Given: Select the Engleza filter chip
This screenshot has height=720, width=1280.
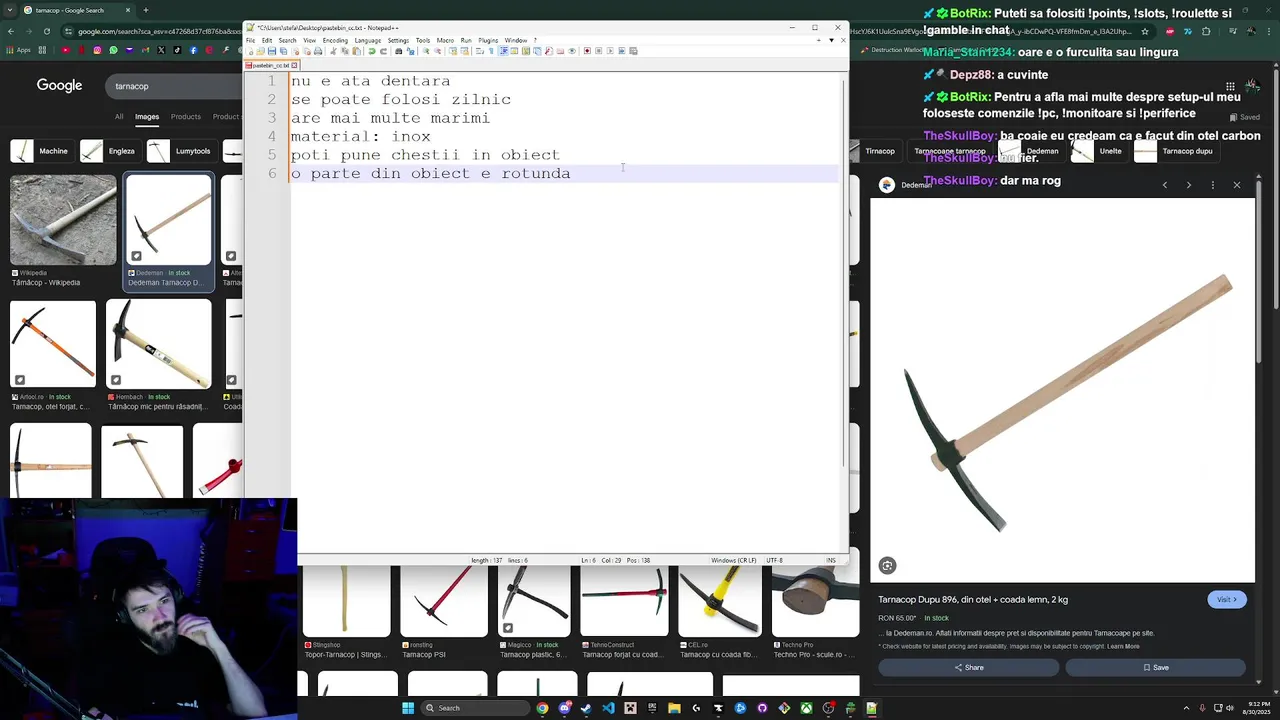Looking at the screenshot, I should (109, 151).
